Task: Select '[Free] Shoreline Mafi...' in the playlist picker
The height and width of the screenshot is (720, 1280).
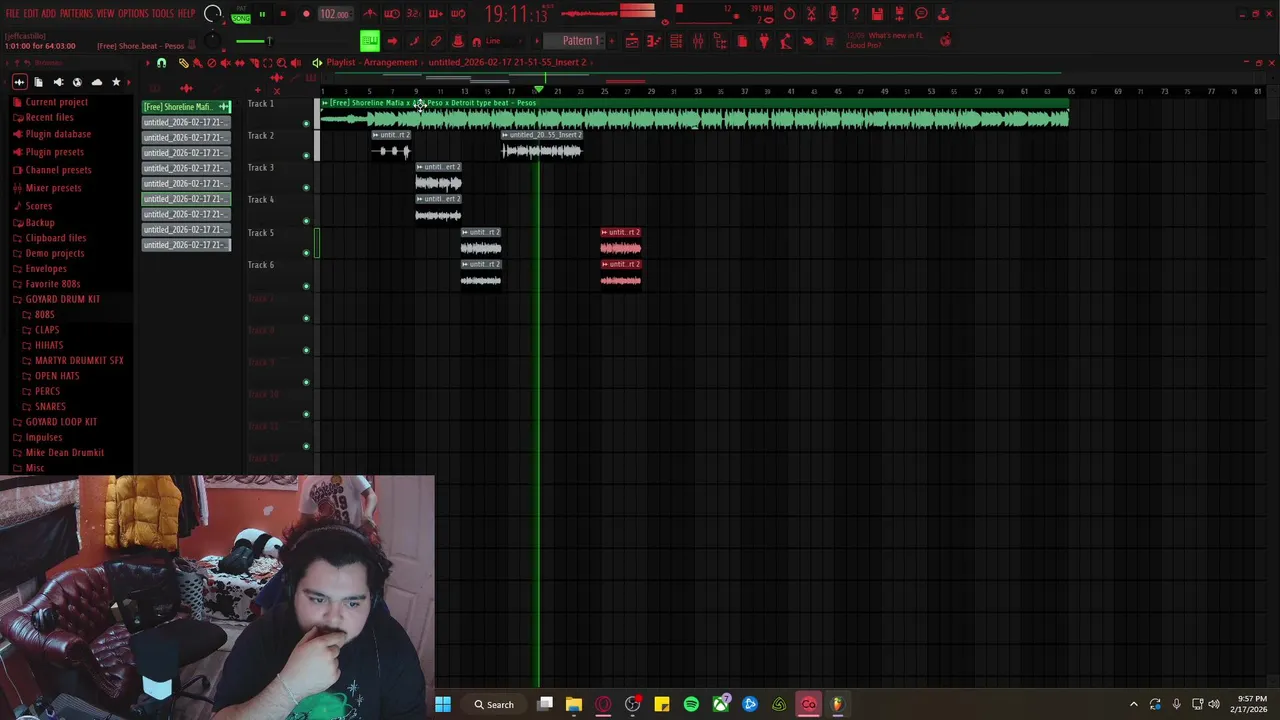Action: tap(186, 107)
